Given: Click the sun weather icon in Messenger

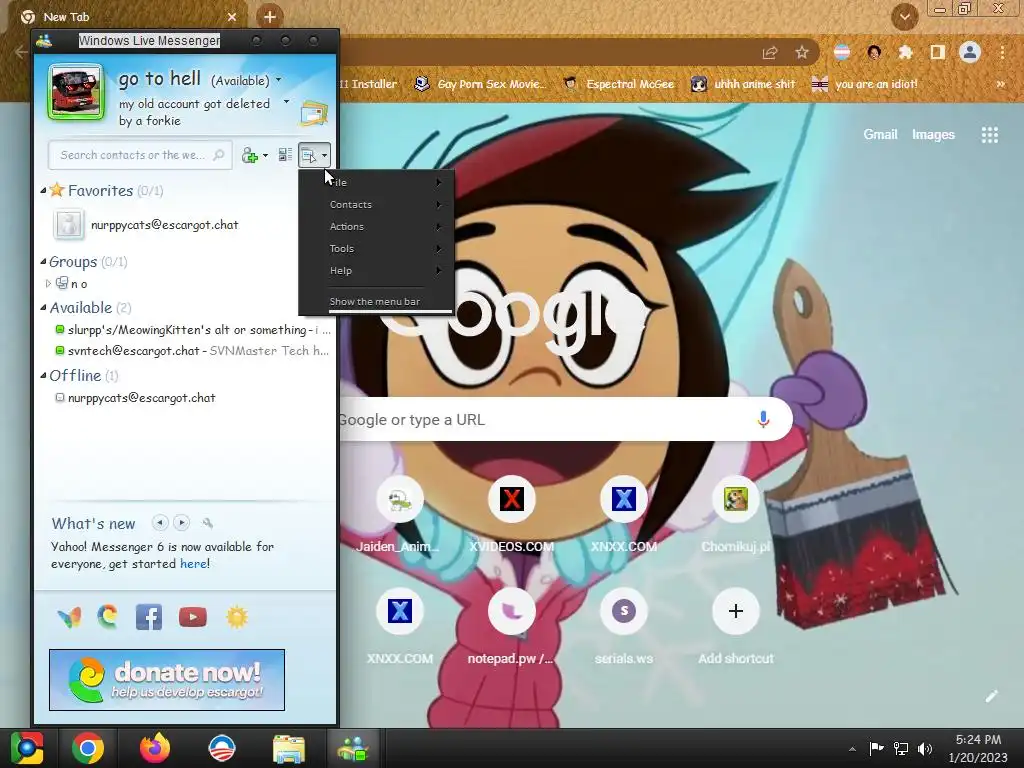Looking at the screenshot, I should coord(237,617).
